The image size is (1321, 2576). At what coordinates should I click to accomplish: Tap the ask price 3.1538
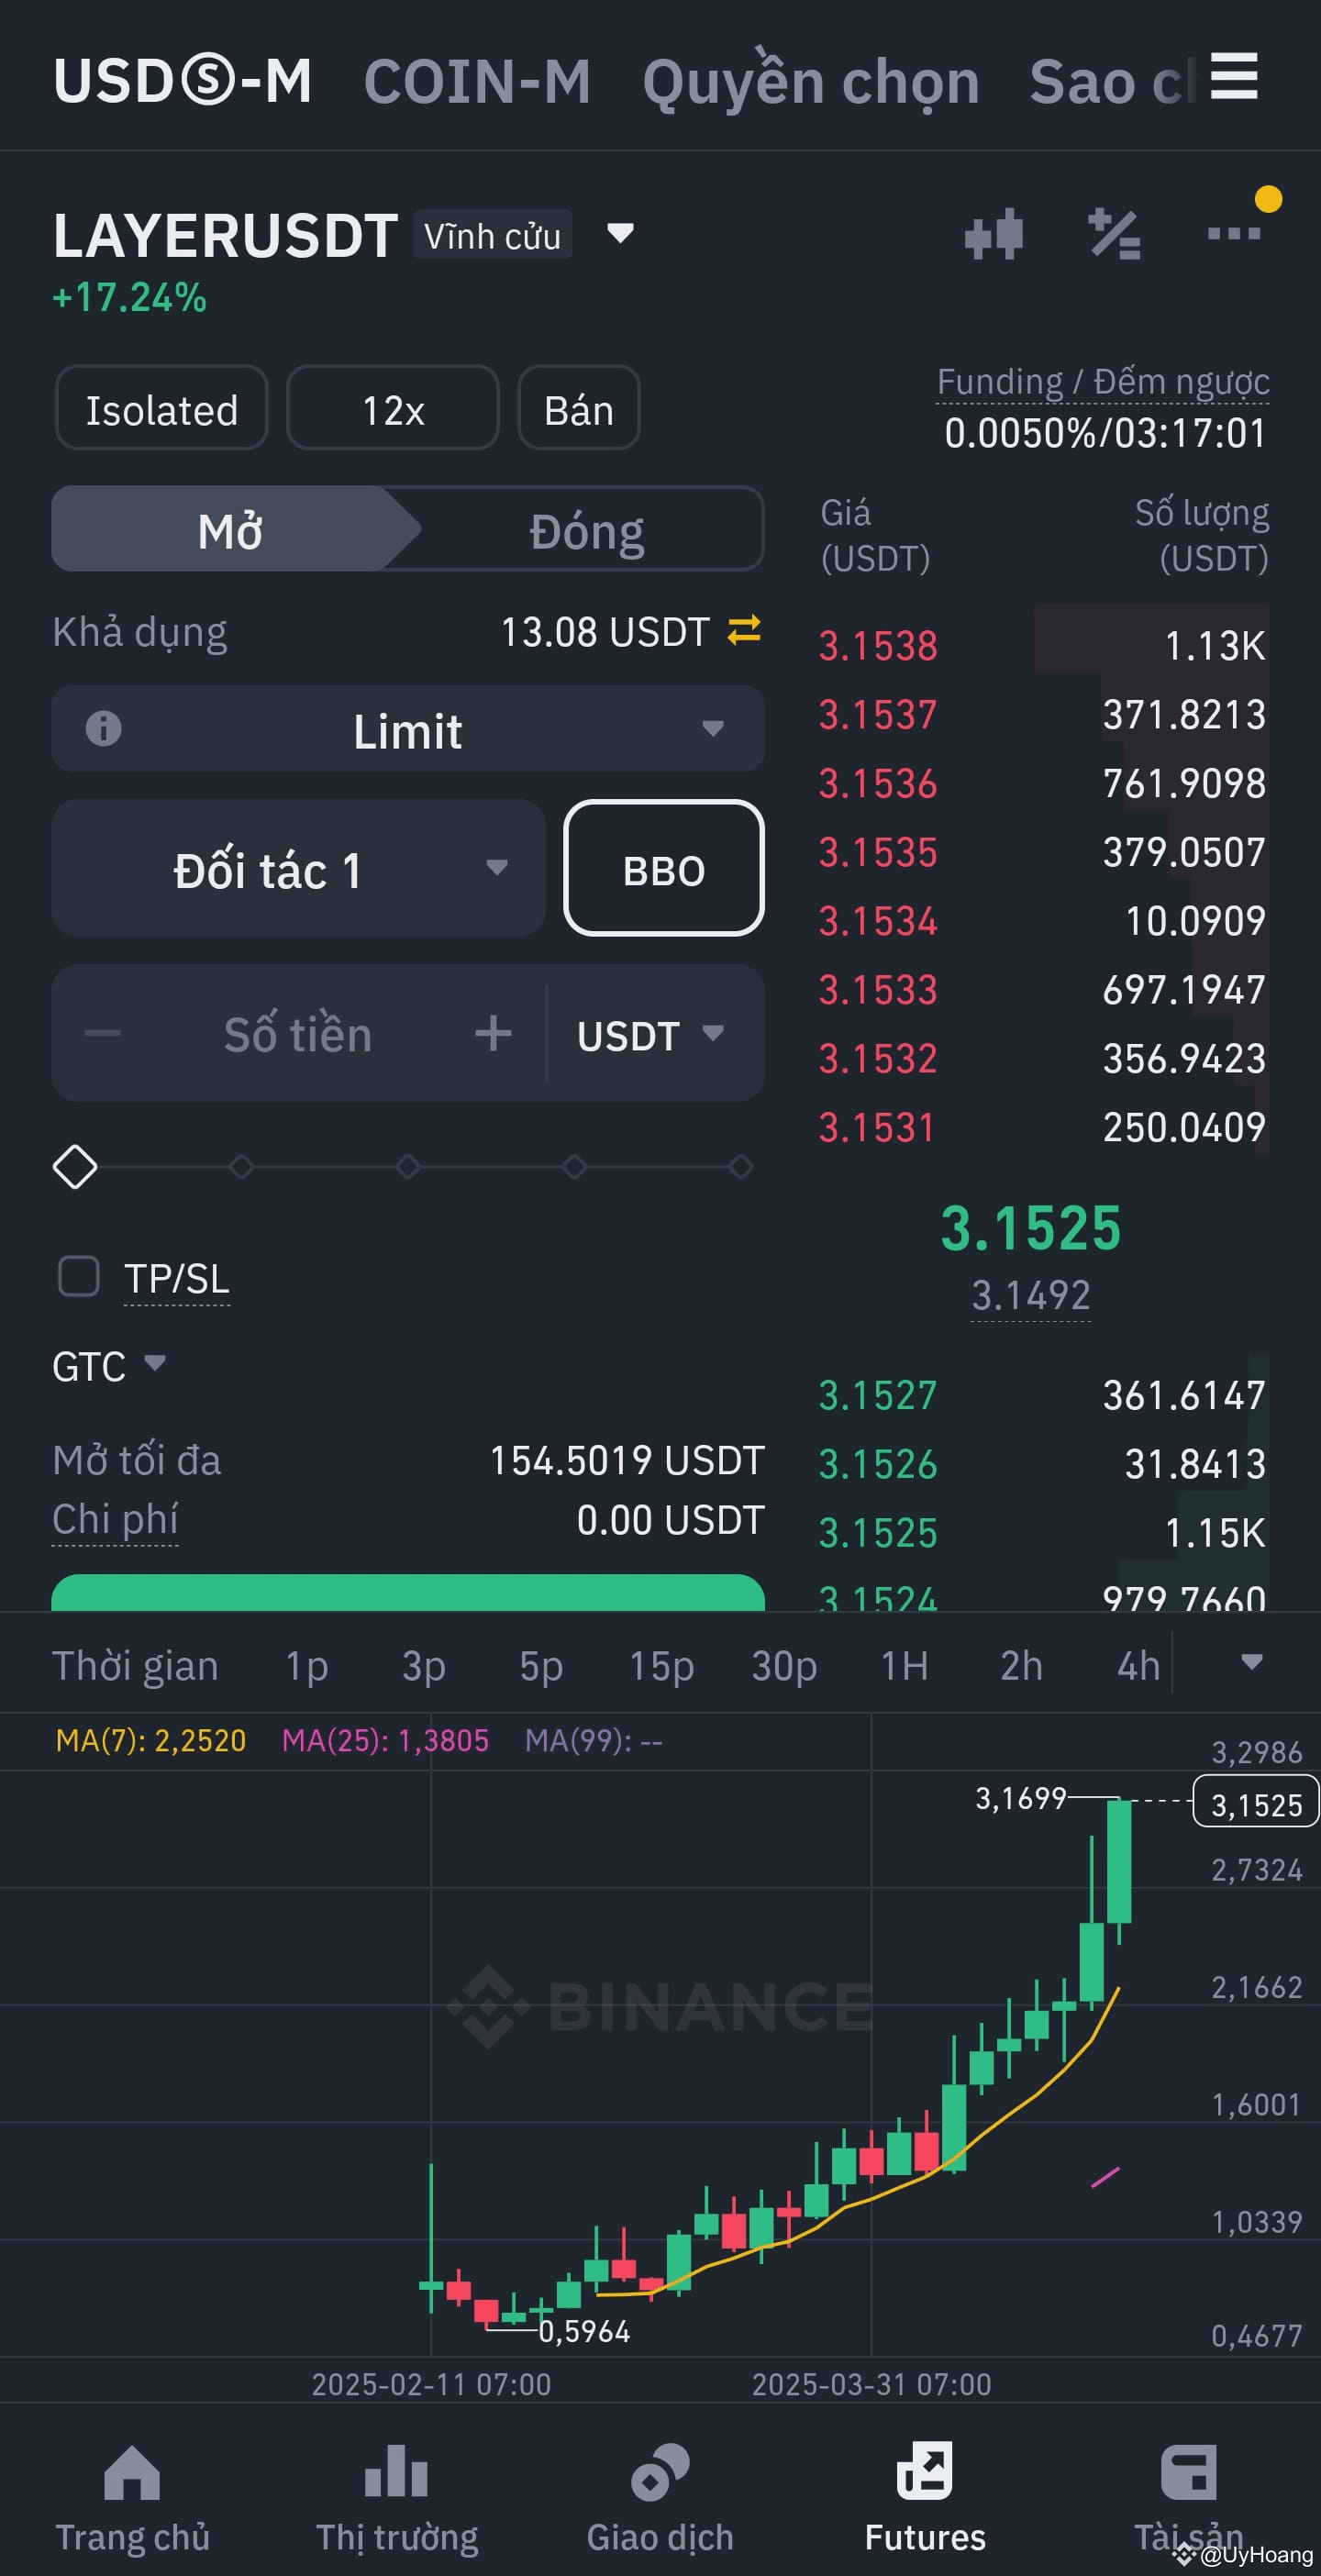click(878, 646)
